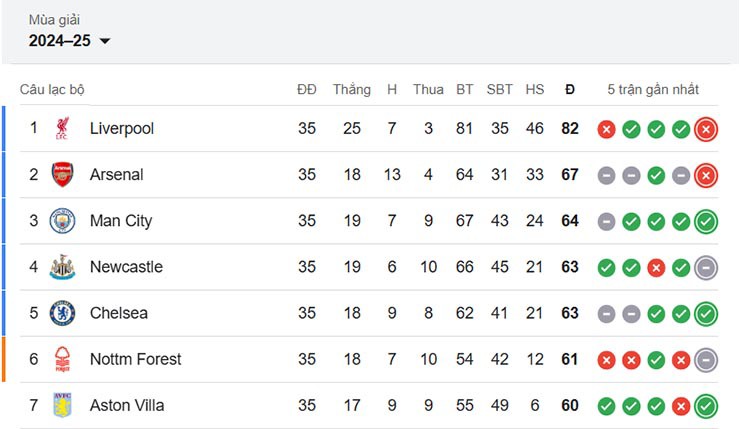Click the Liverpool club crest

tap(62, 129)
